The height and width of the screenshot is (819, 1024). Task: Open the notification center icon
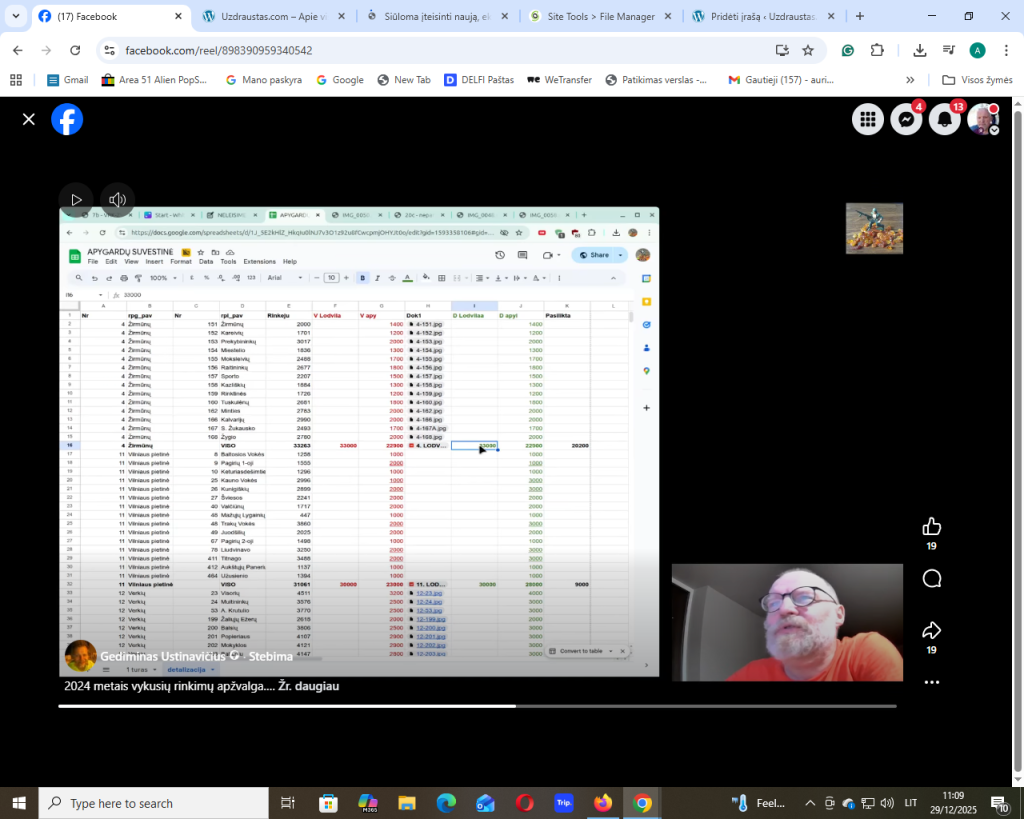point(999,804)
